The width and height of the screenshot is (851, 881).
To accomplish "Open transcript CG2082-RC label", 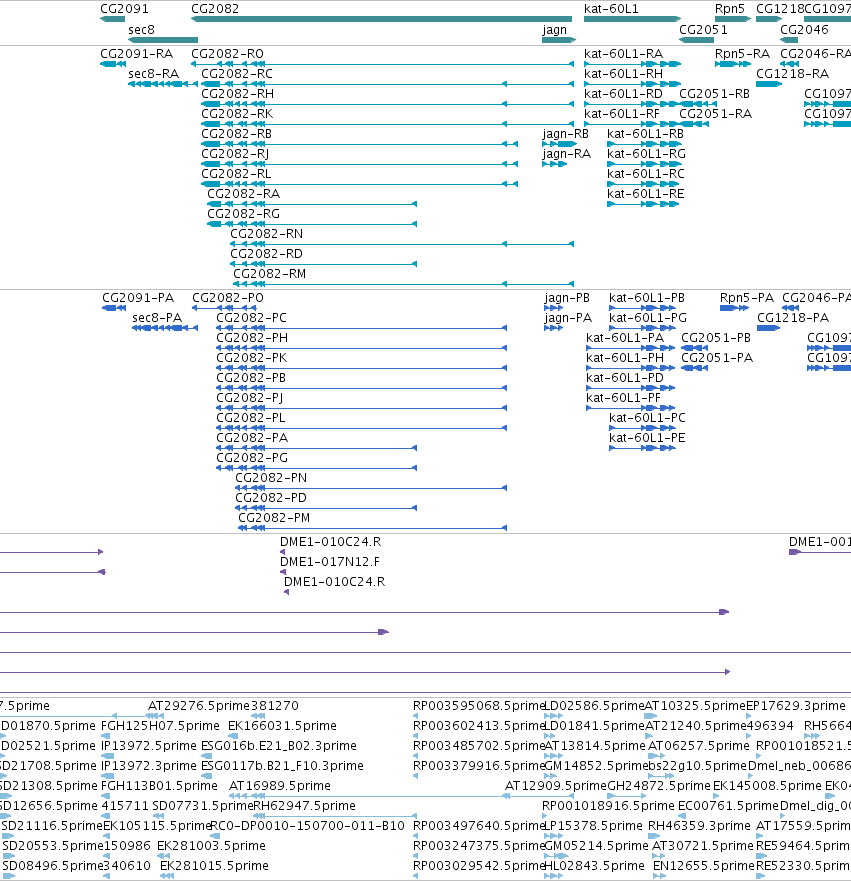I will click(237, 74).
